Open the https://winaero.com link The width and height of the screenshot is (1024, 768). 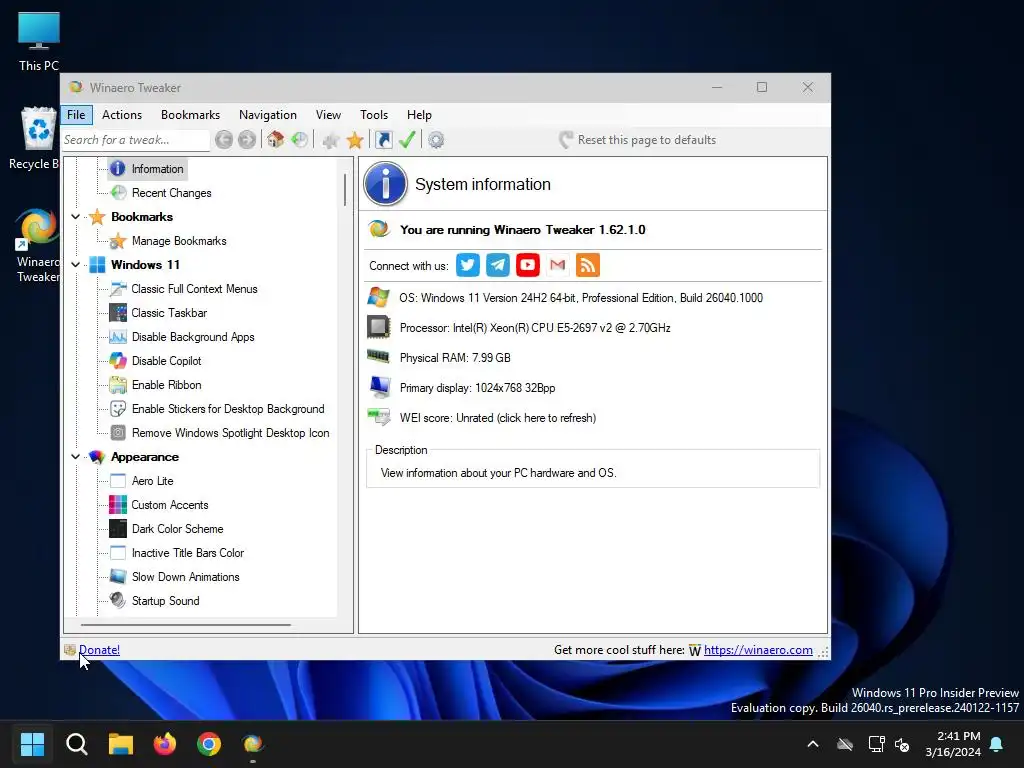[x=758, y=650]
